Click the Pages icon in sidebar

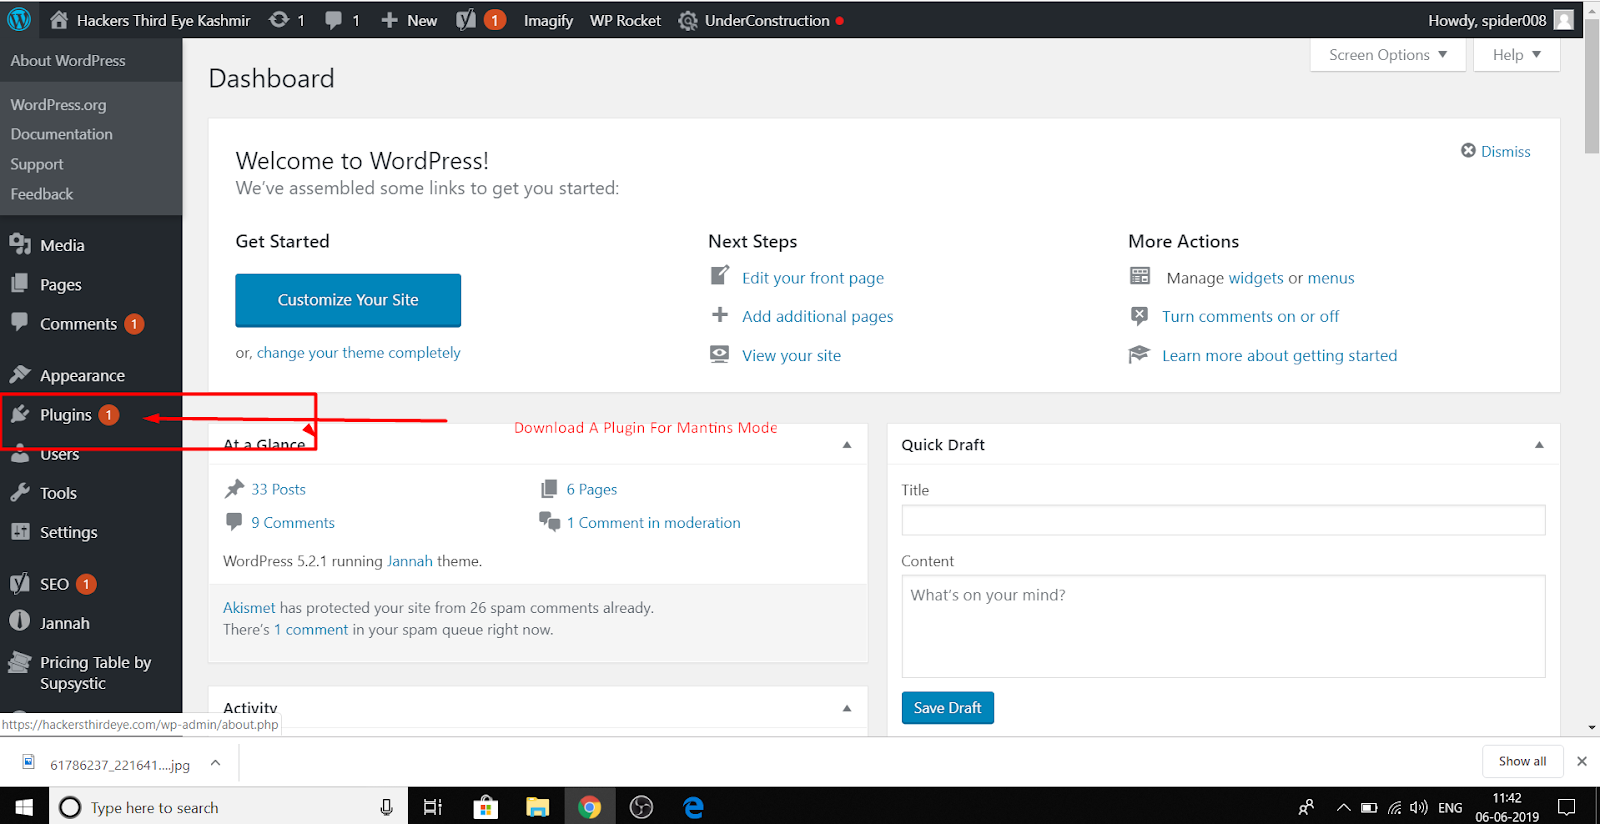click(20, 284)
